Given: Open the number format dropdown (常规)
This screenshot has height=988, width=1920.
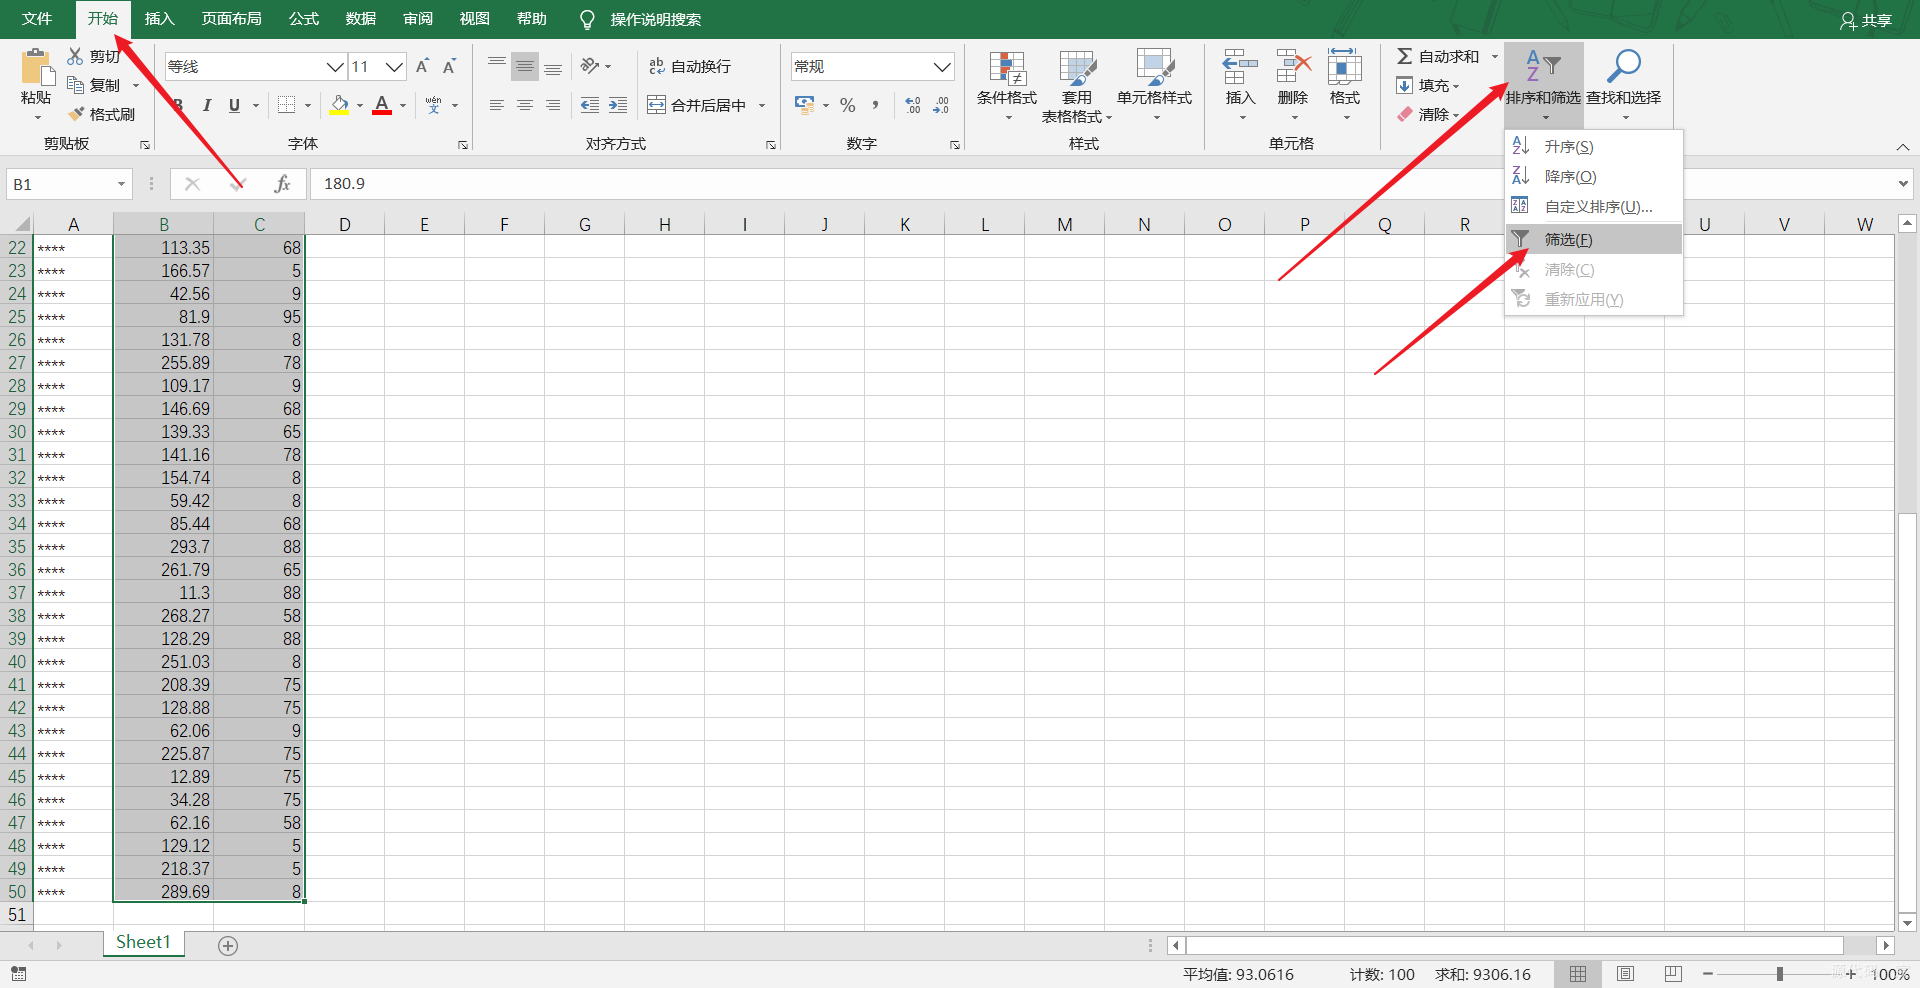Looking at the screenshot, I should [942, 66].
